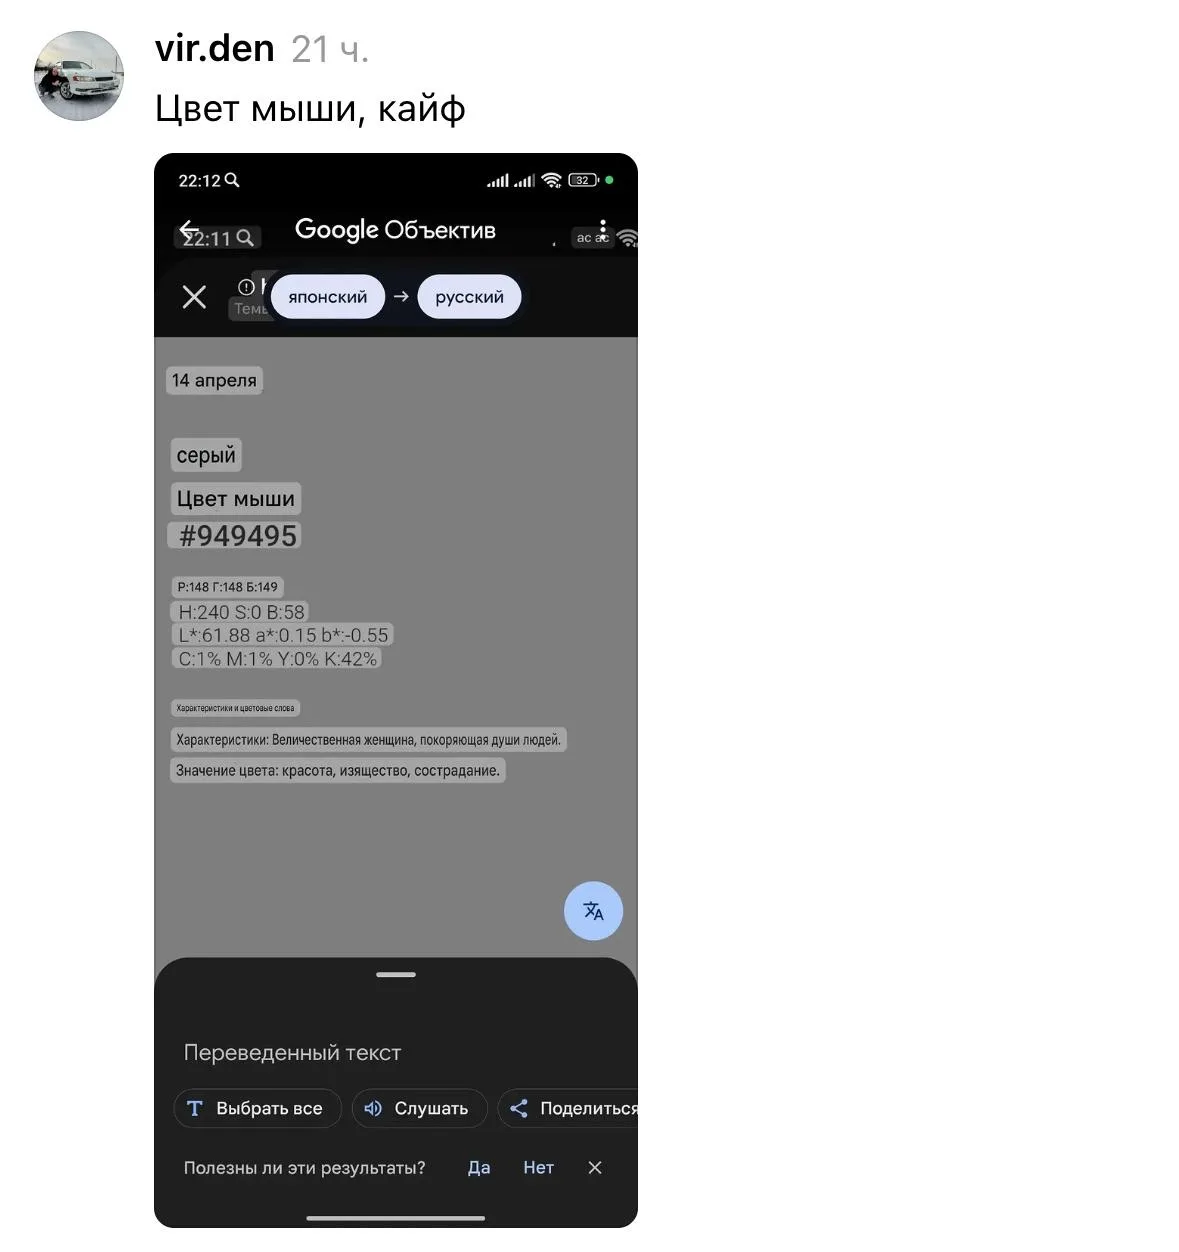Open the three-dot overflow menu
Image resolution: width=1179 pixels, height=1252 pixels.
602,229
